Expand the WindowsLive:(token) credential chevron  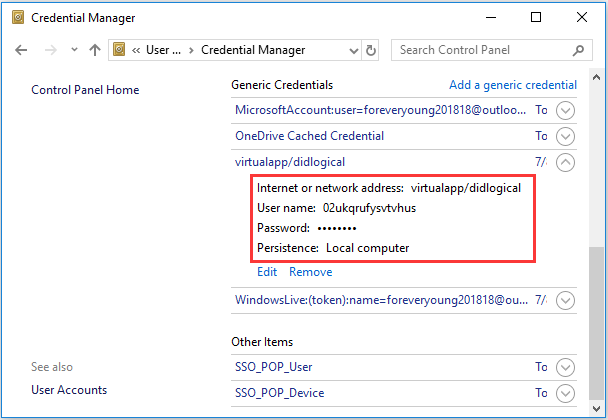pyautogui.click(x=565, y=301)
